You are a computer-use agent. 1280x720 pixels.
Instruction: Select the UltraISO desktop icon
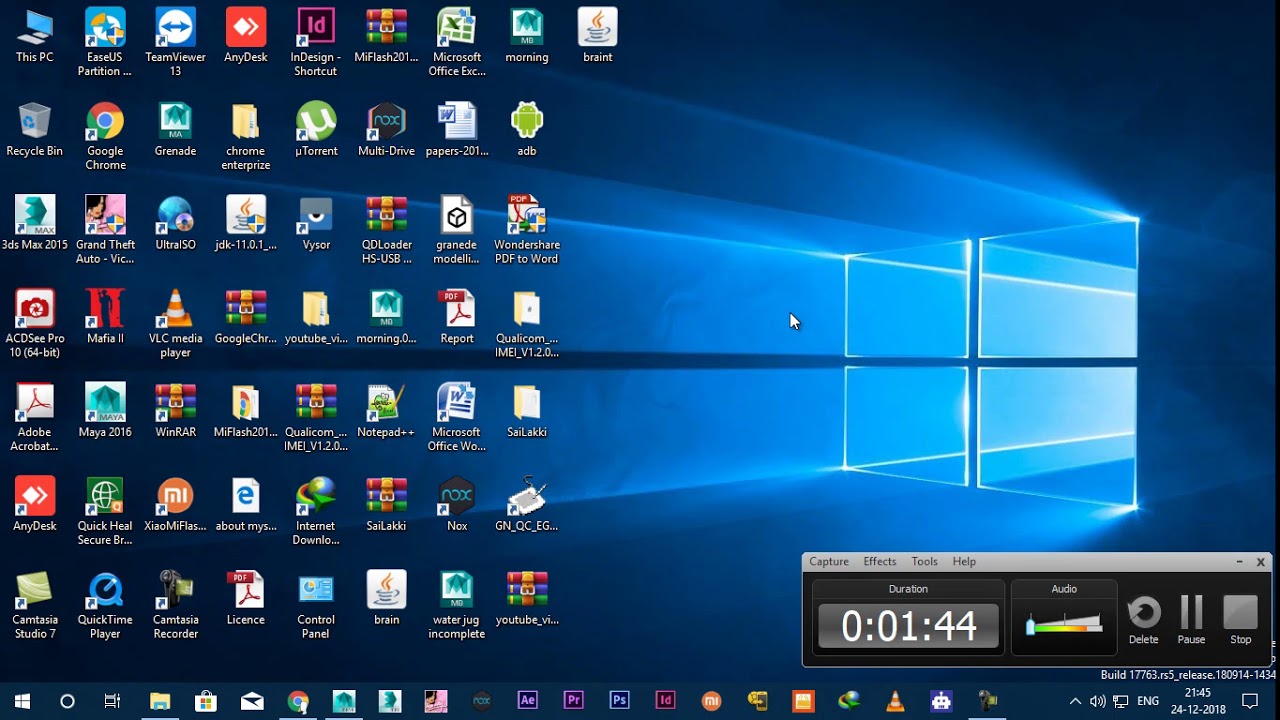tap(175, 224)
